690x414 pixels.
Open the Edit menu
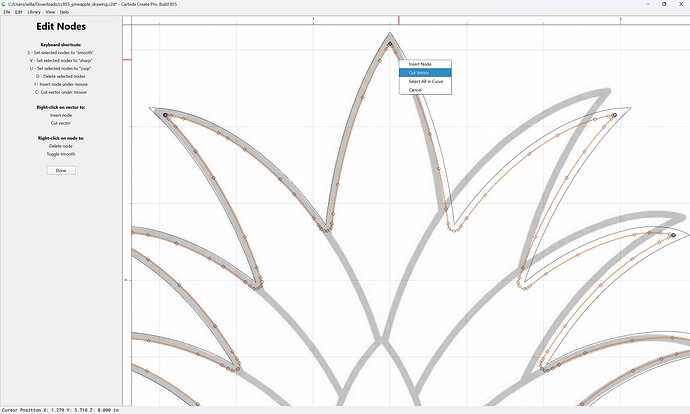pos(18,12)
